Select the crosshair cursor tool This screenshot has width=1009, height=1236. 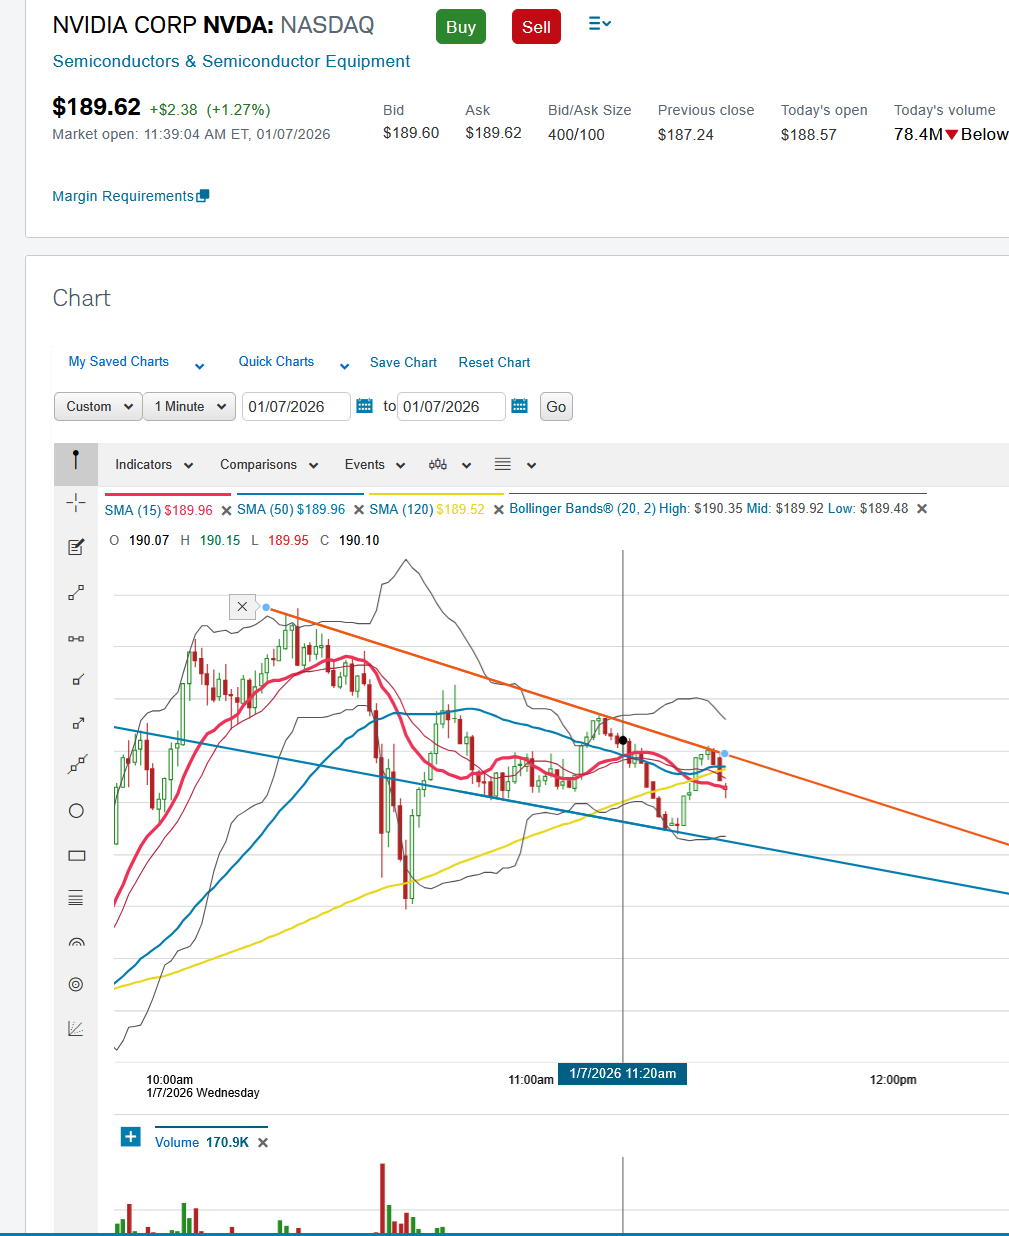click(76, 502)
